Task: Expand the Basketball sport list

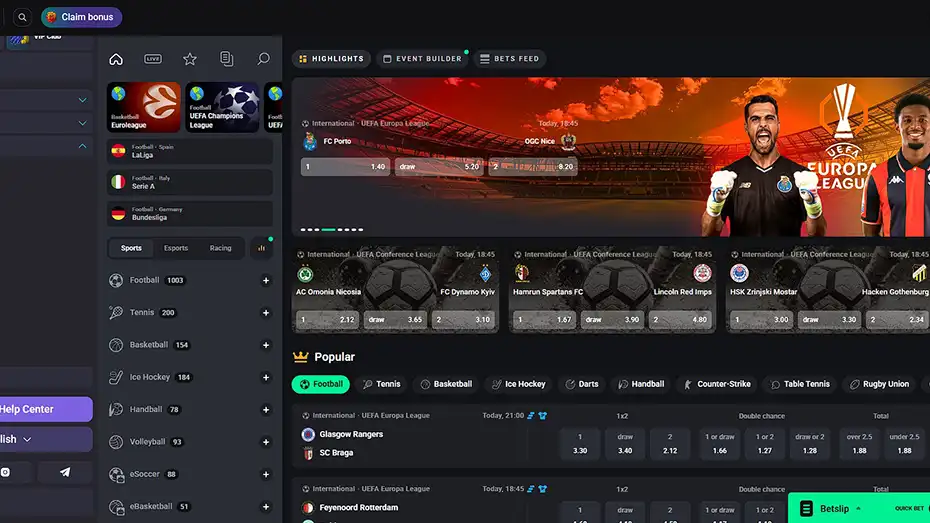Action: (x=266, y=345)
